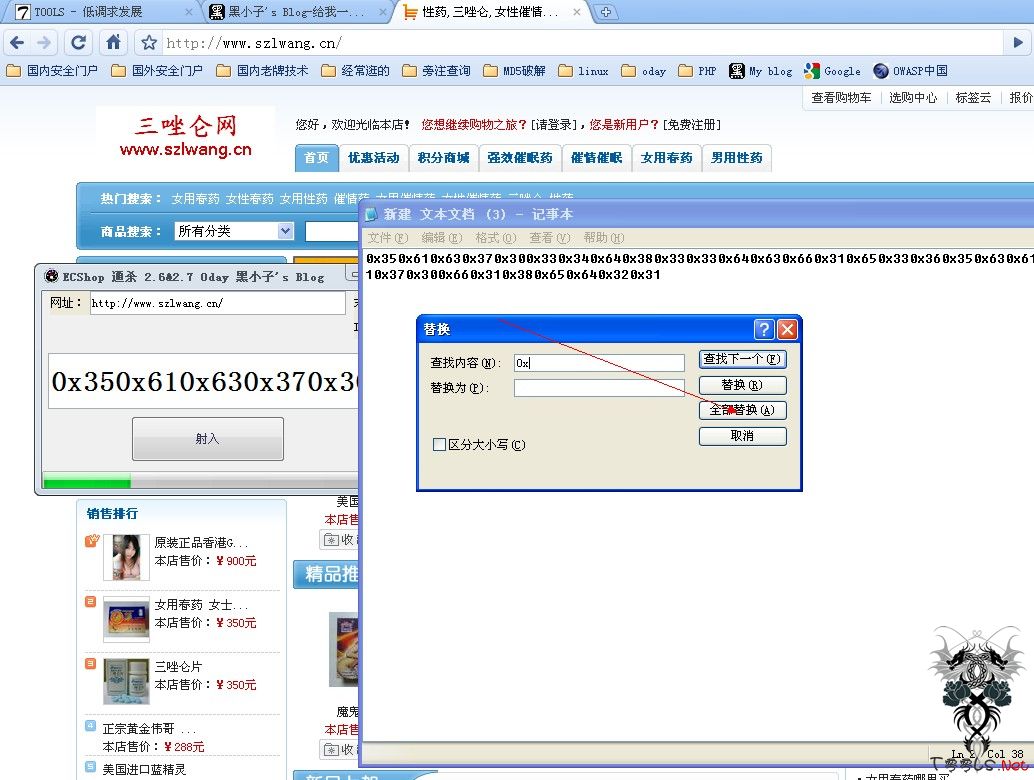Click 查找下一个 button
The height and width of the screenshot is (780, 1034).
pos(743,359)
